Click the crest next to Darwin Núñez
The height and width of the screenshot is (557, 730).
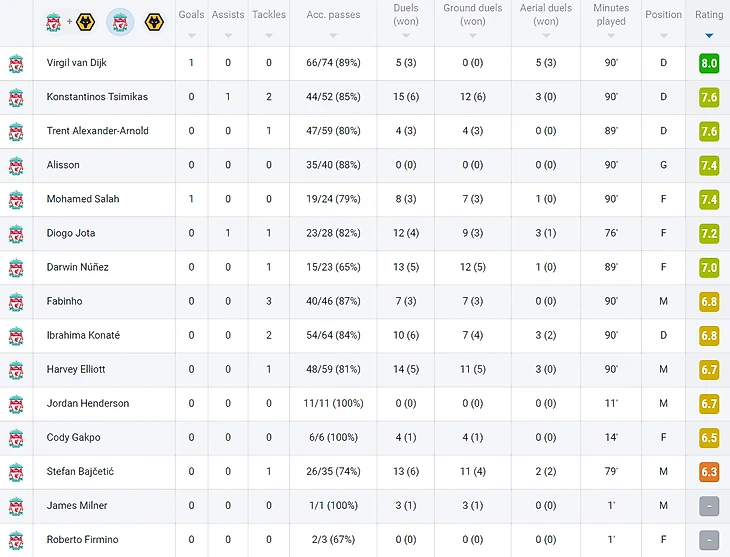(x=16, y=267)
